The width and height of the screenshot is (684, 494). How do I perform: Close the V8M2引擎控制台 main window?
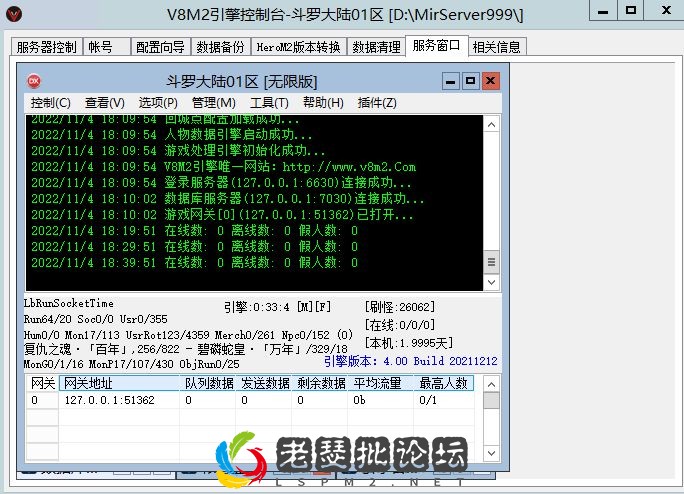[x=666, y=10]
